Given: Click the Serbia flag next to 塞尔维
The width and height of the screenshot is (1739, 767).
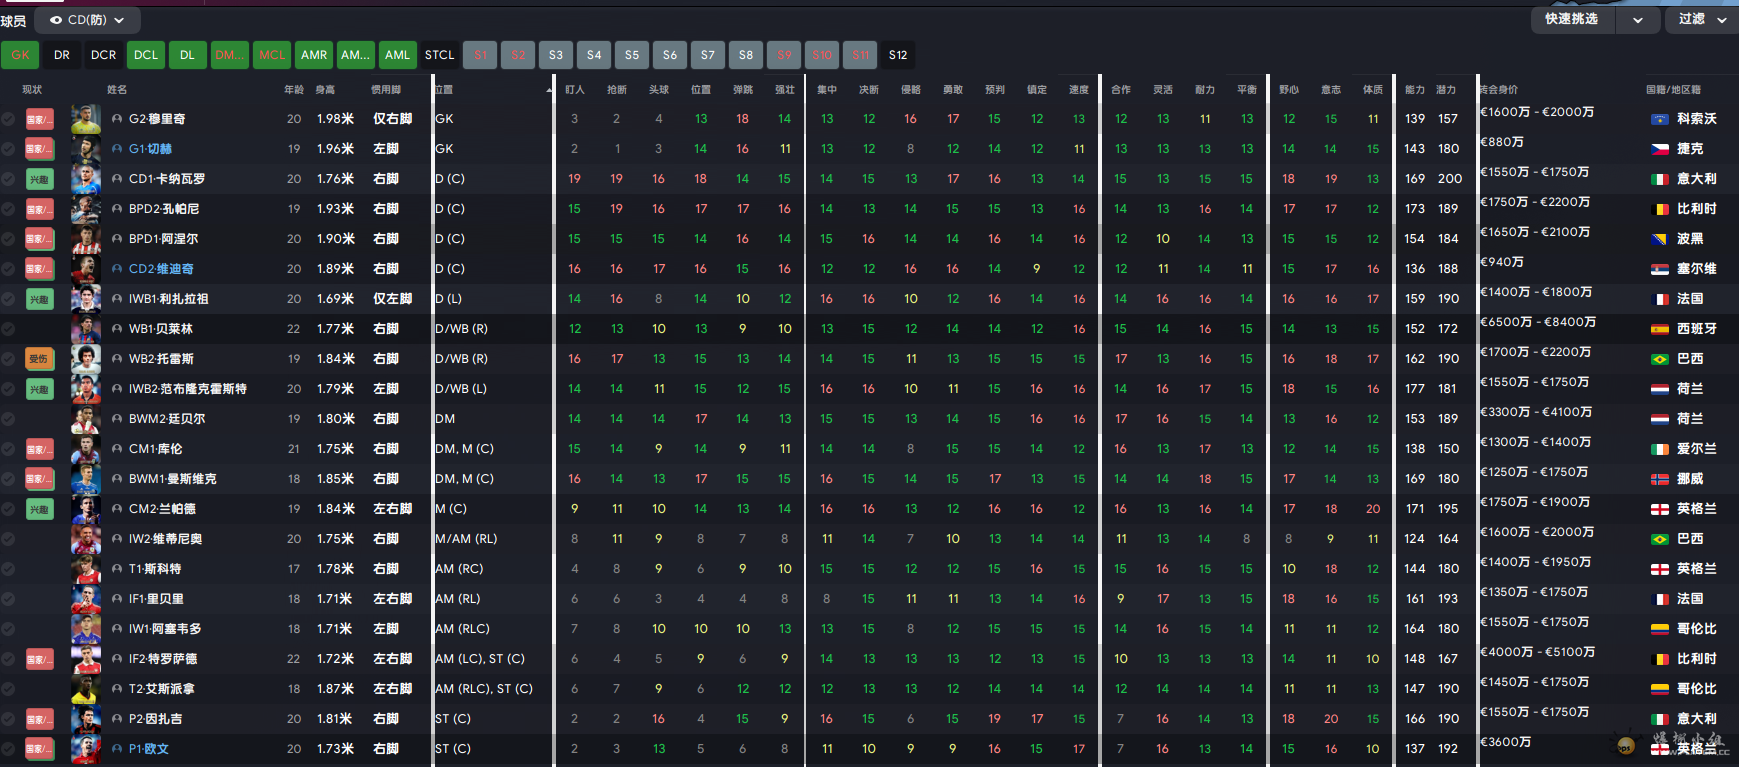Looking at the screenshot, I should (1660, 269).
